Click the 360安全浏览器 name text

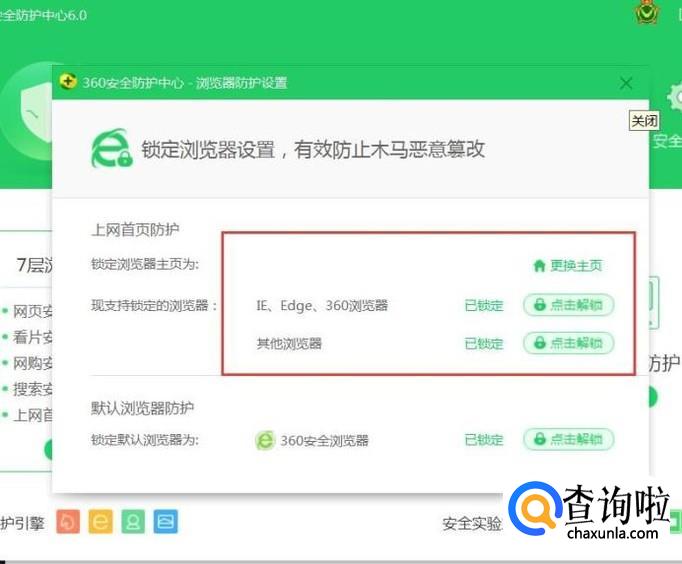324,441
